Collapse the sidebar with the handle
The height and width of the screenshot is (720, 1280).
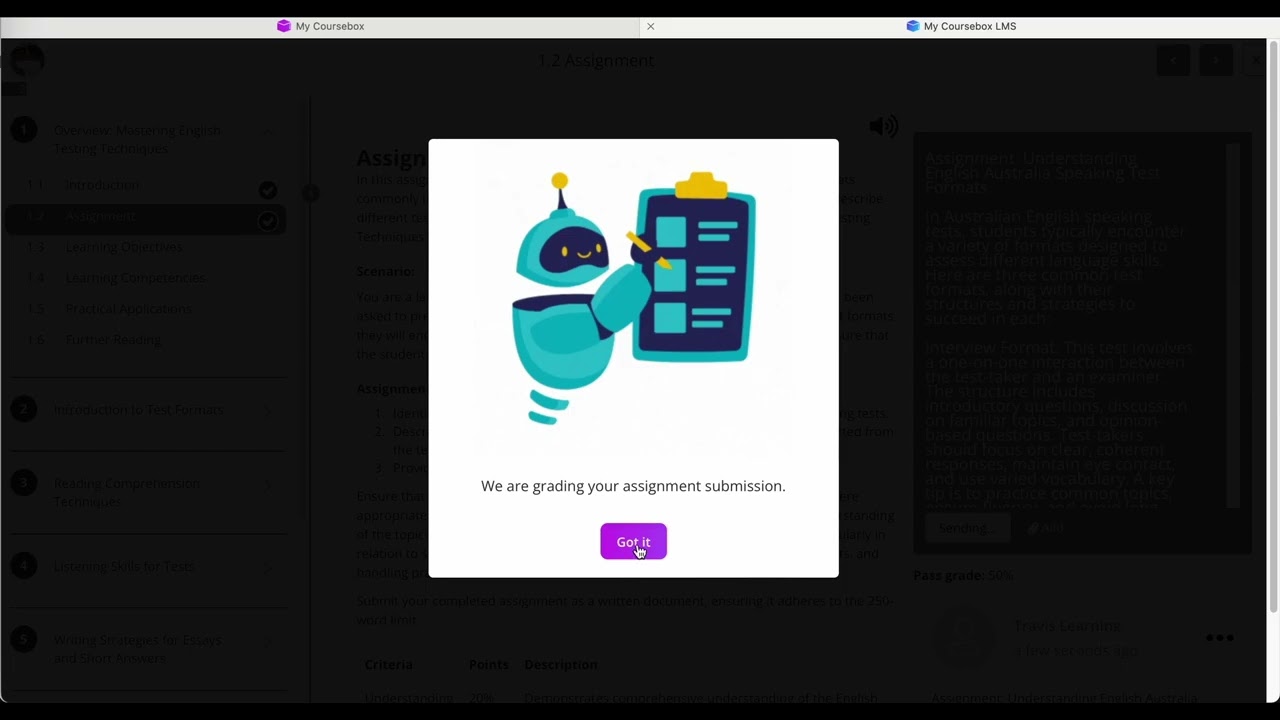pyautogui.click(x=311, y=193)
